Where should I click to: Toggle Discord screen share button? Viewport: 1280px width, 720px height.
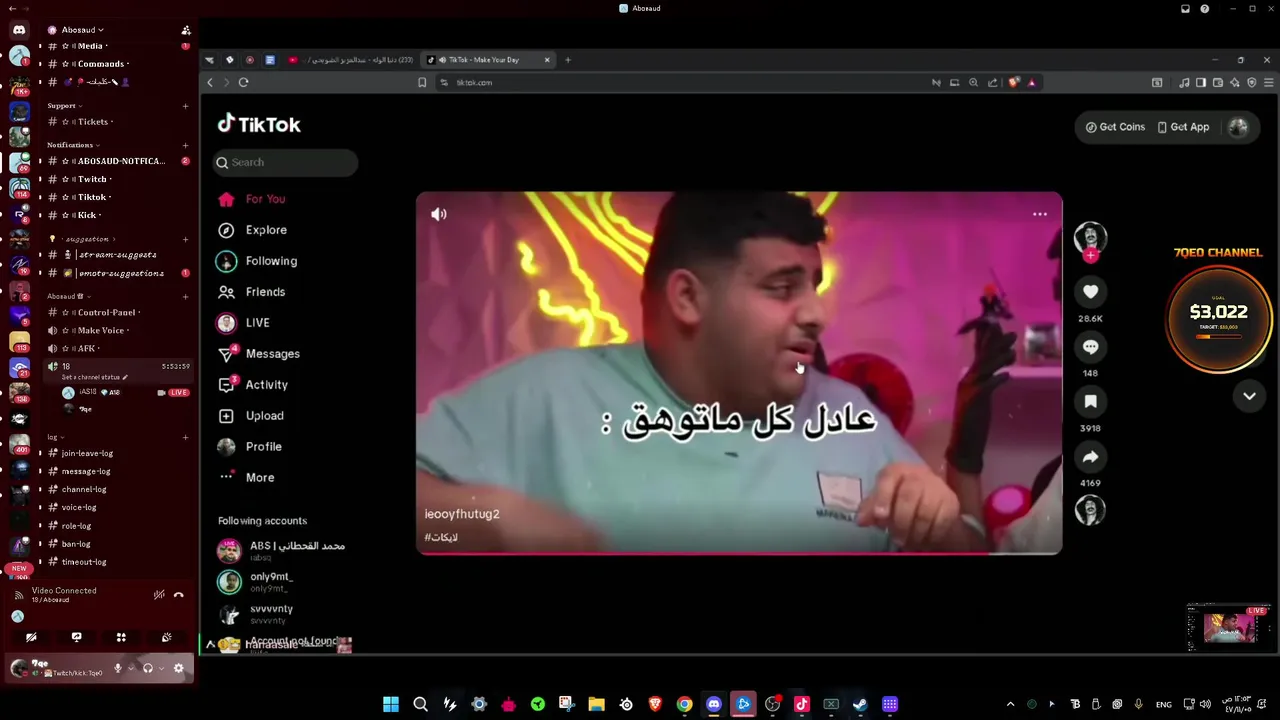click(x=76, y=637)
